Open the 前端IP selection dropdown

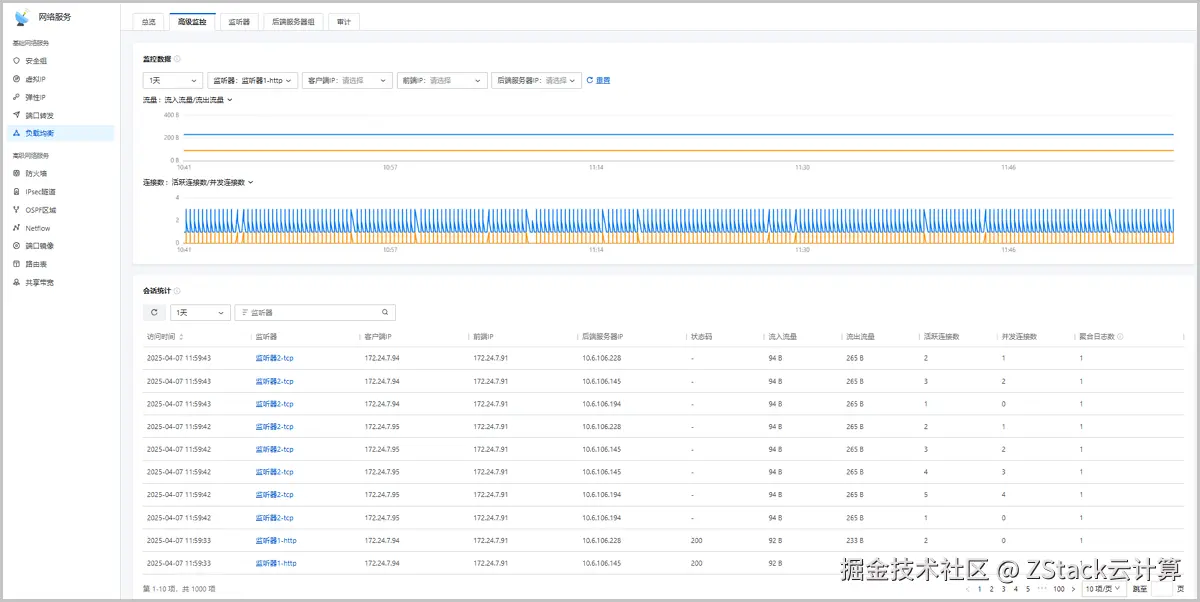[x=442, y=80]
